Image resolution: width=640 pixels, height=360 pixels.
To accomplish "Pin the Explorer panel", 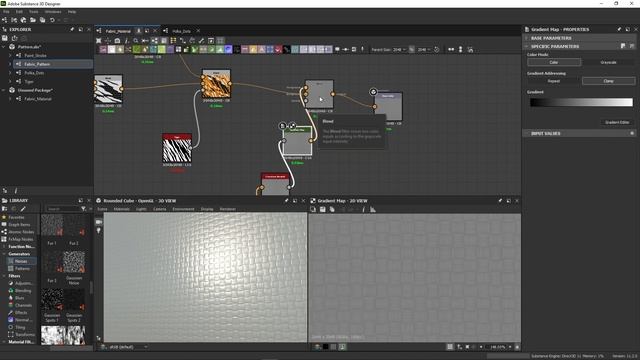I will [x=72, y=29].
